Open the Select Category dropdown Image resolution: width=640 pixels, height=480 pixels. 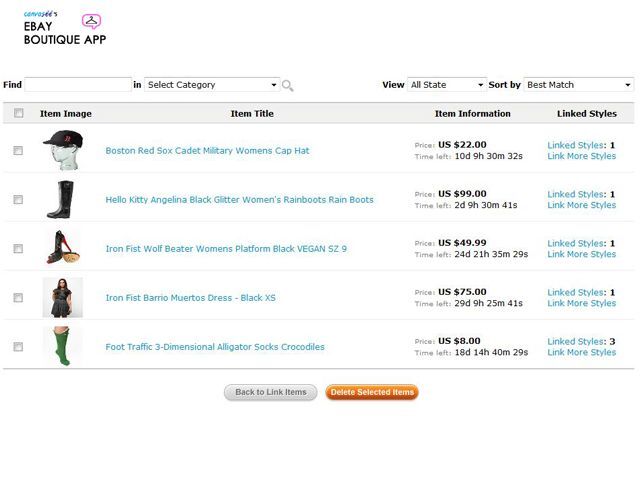212,85
